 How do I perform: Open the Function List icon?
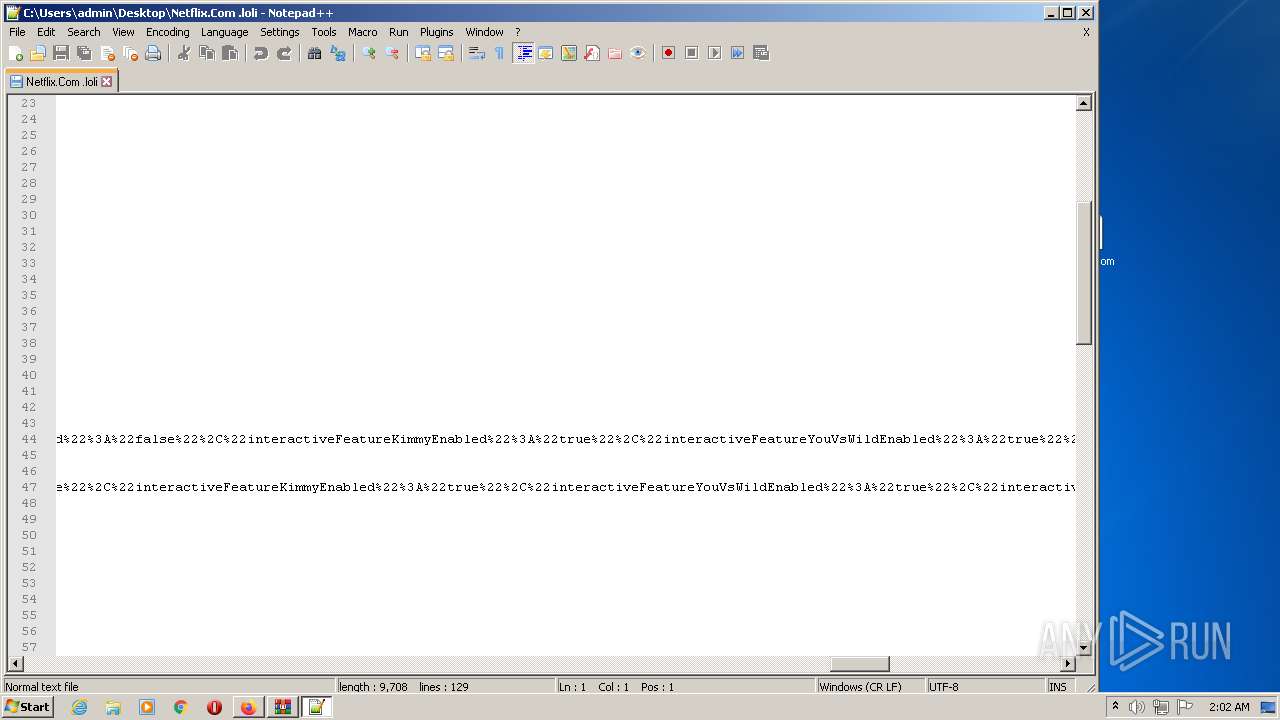tap(592, 53)
